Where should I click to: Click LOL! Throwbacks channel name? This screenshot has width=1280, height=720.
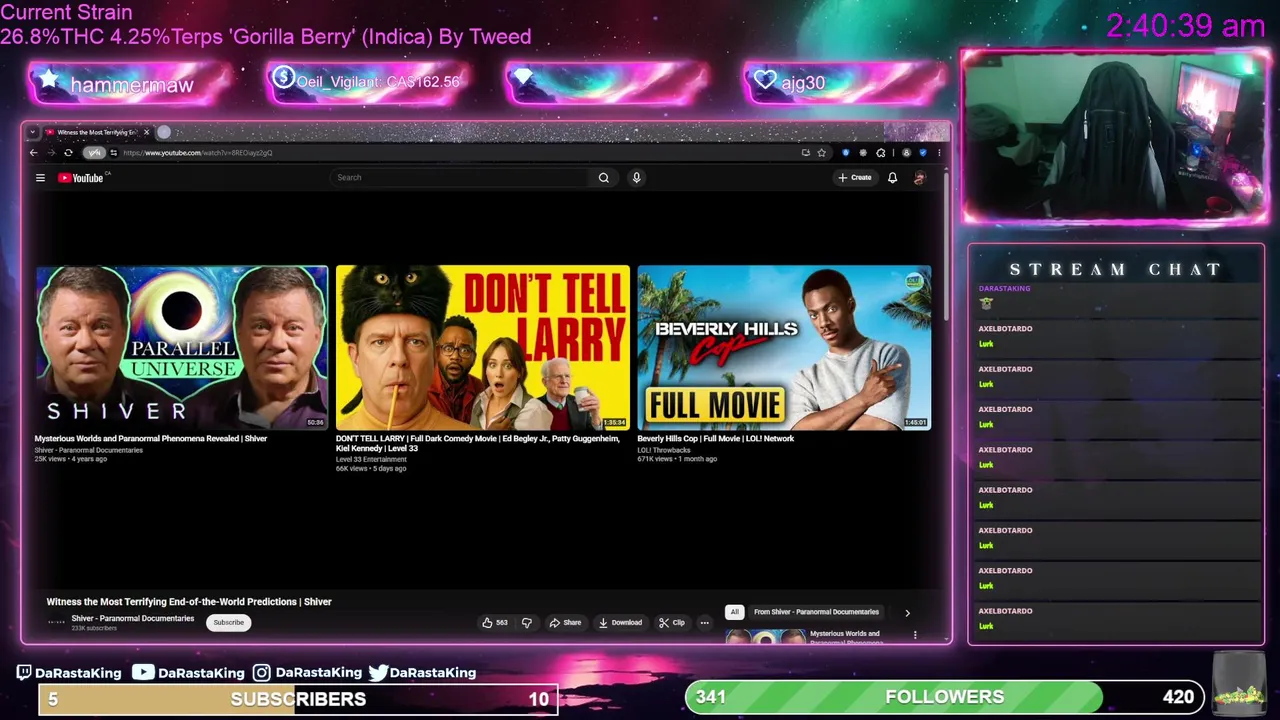[x=664, y=450]
